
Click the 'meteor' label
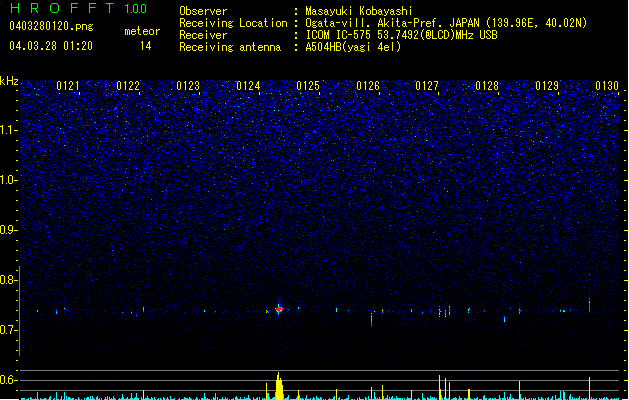click(142, 31)
